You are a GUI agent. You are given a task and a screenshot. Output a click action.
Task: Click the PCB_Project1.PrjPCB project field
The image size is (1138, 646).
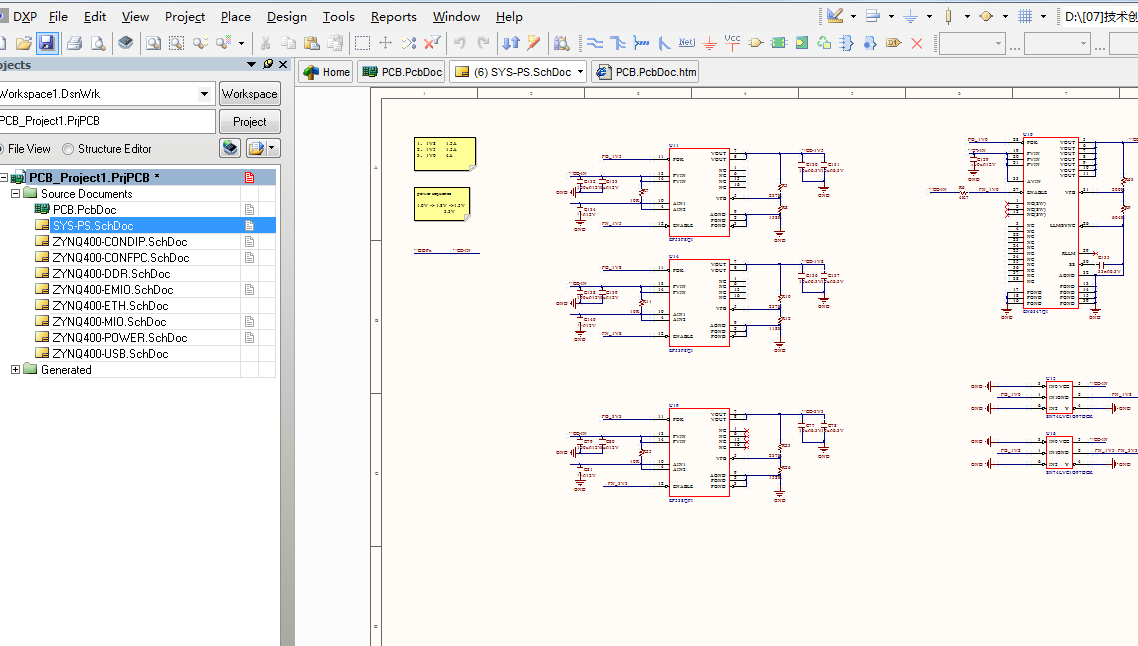tap(107, 121)
